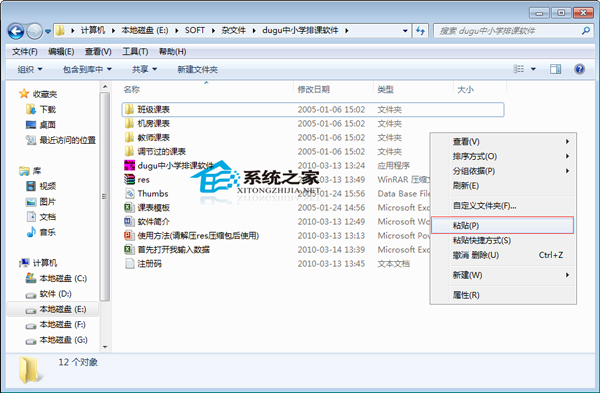600x393 pixels.
Task: Select the 注册码 text file
Action: point(143,264)
